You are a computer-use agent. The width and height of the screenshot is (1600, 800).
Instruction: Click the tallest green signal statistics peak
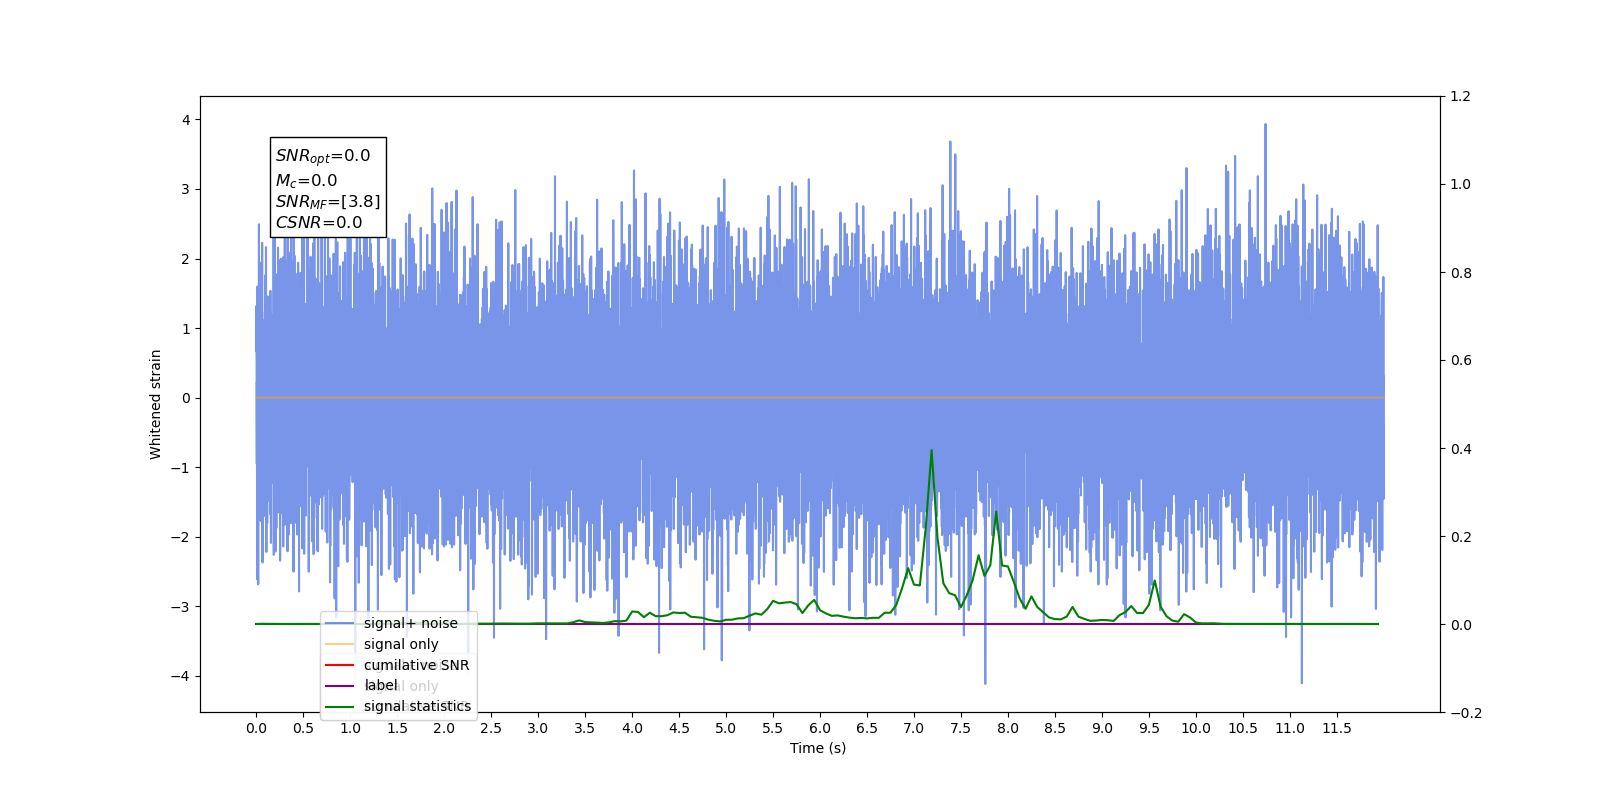point(931,451)
